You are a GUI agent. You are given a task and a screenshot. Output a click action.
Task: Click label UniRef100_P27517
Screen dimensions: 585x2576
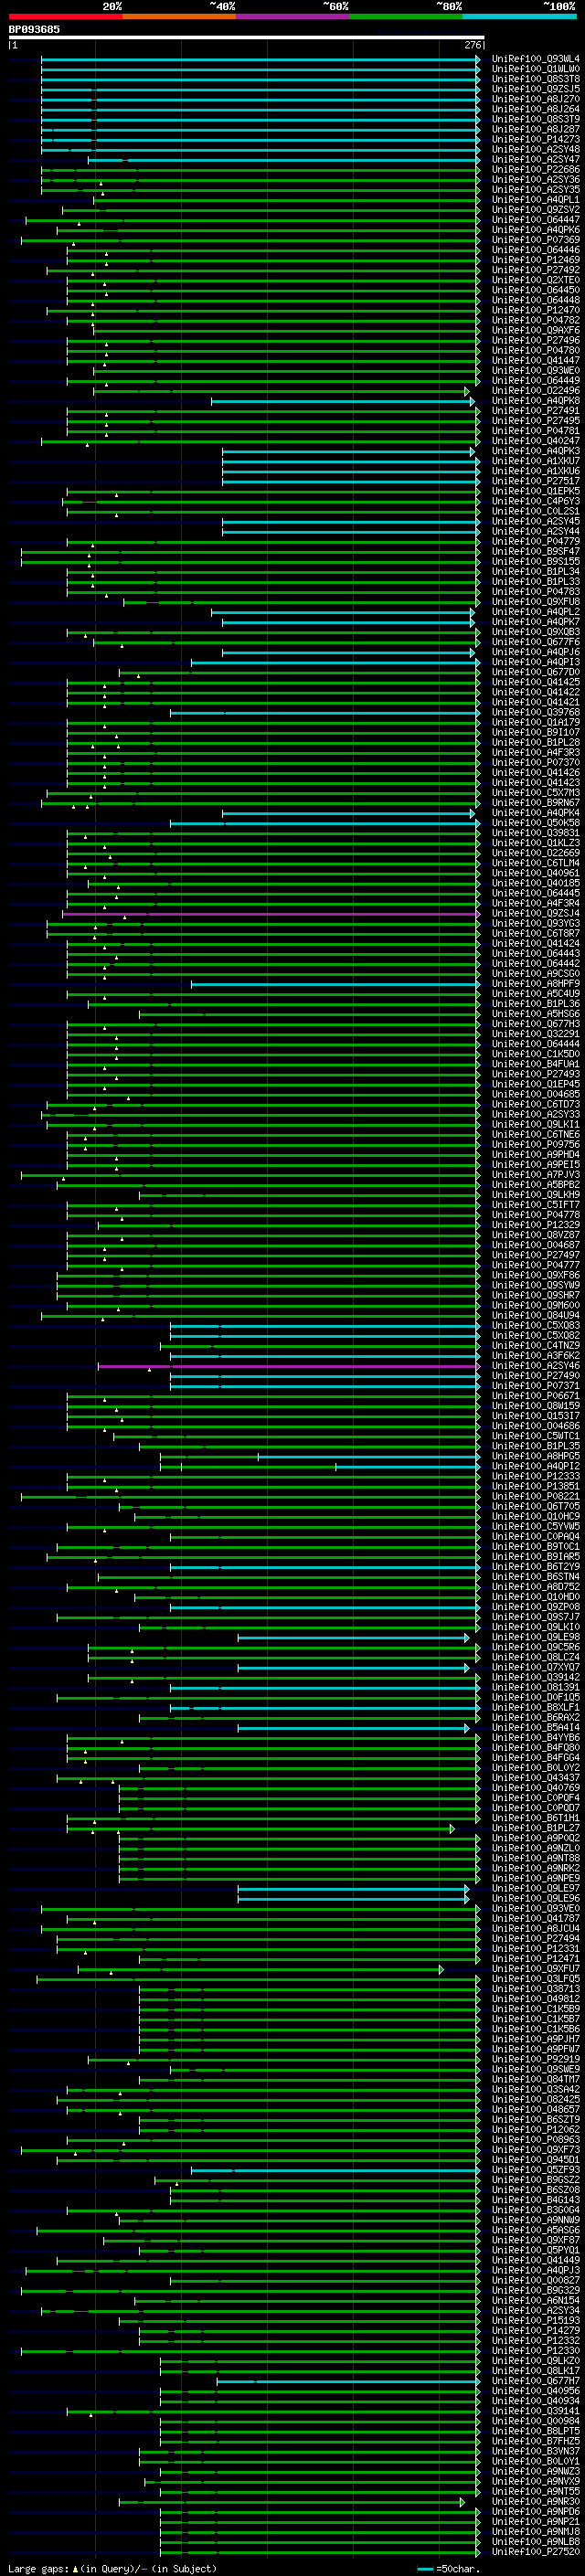coord(536,481)
